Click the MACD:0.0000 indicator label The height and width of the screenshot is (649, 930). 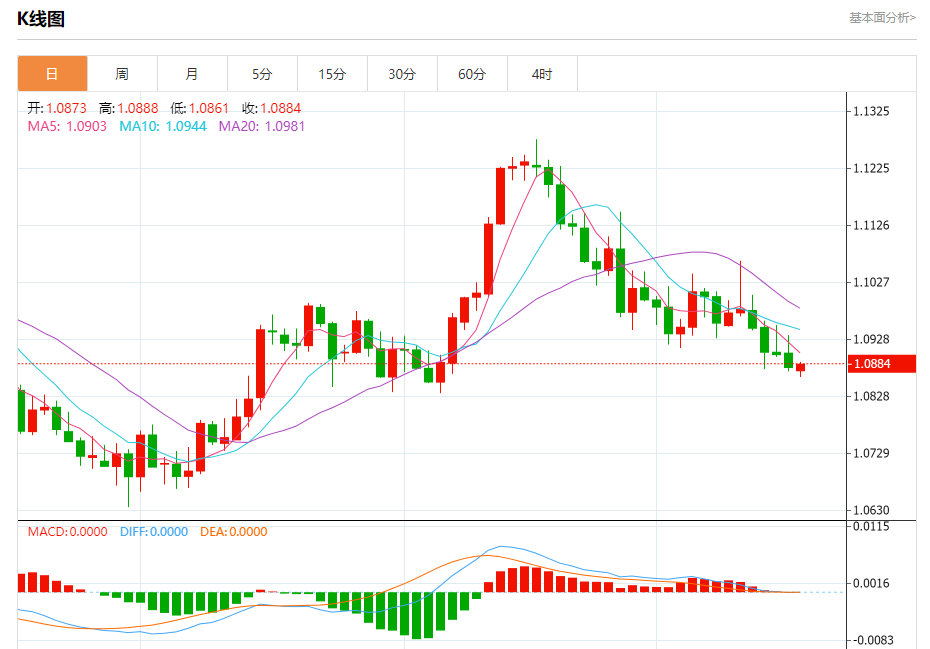pyautogui.click(x=68, y=532)
